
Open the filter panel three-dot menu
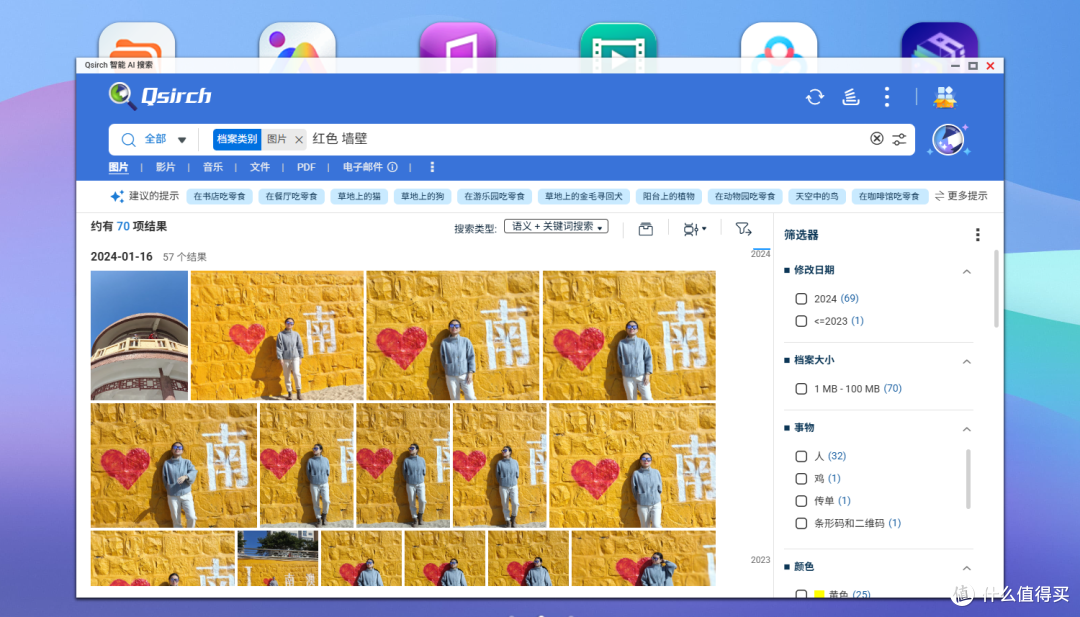pyautogui.click(x=977, y=235)
